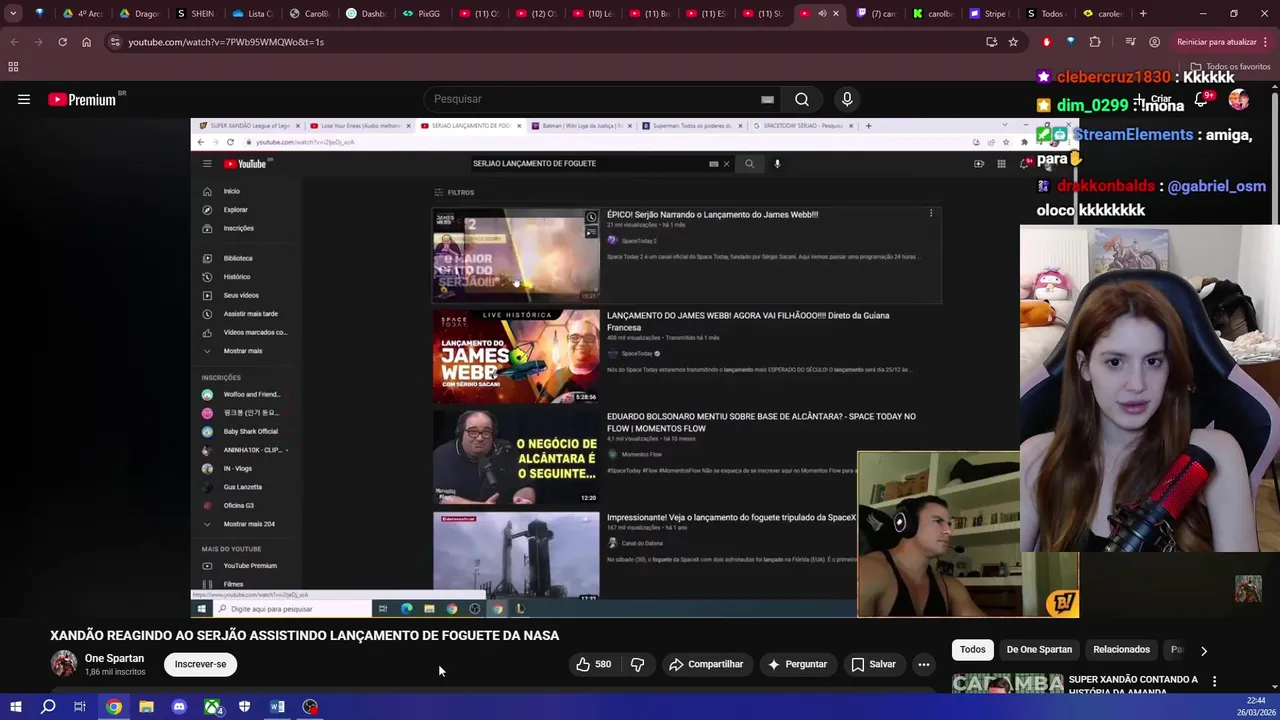Viewport: 1280px width, 720px height.
Task: Open the recommended video thumbnail
Action: 1007,684
